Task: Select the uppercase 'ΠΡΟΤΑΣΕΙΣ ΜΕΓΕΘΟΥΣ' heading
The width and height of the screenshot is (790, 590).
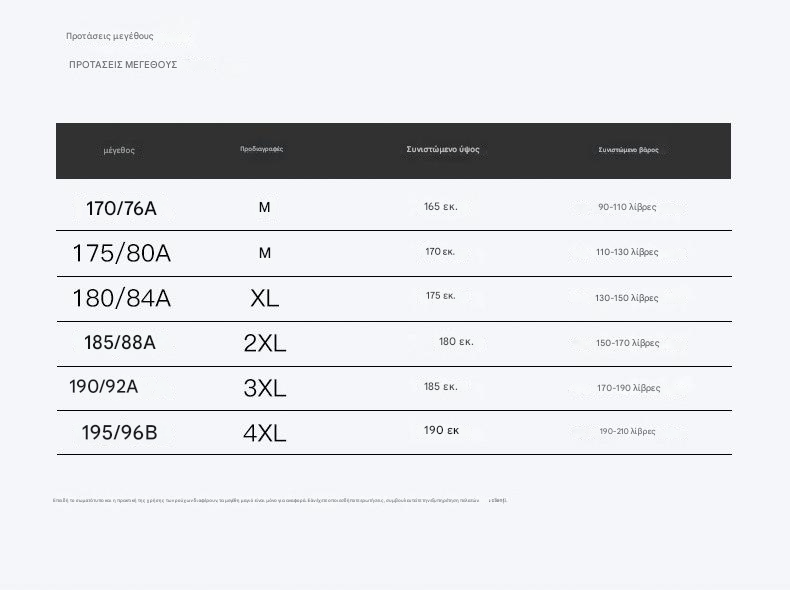Action: point(123,65)
